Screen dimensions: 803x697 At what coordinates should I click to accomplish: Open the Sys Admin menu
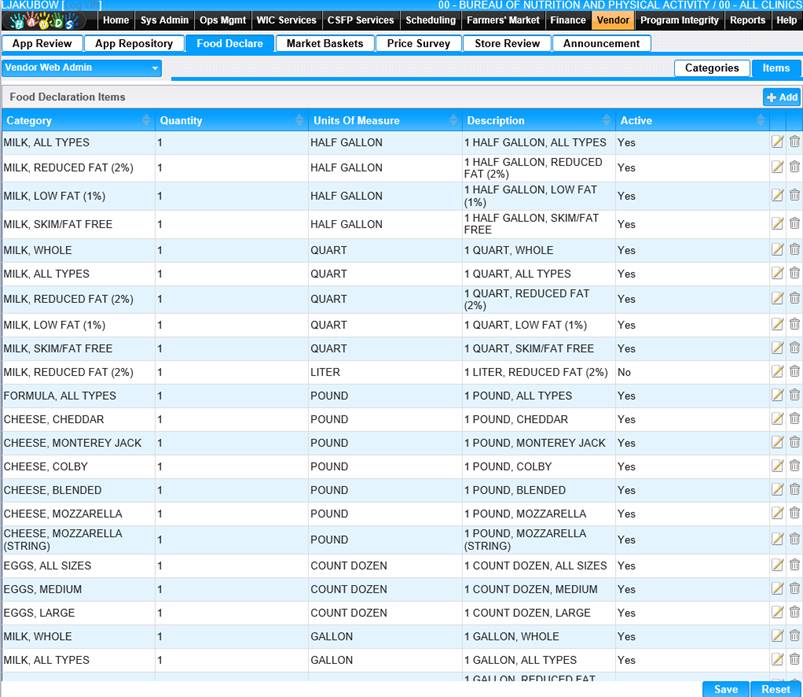click(164, 20)
